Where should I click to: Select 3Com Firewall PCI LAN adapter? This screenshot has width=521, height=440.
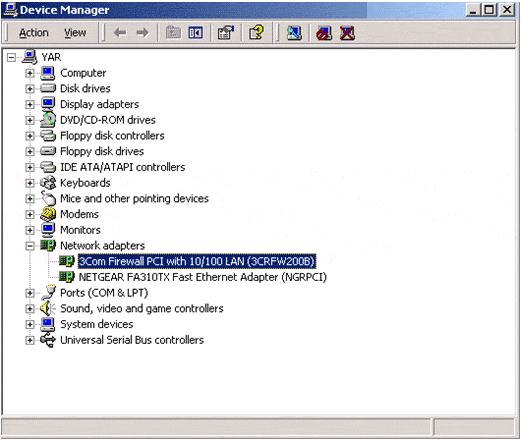pyautogui.click(x=197, y=261)
